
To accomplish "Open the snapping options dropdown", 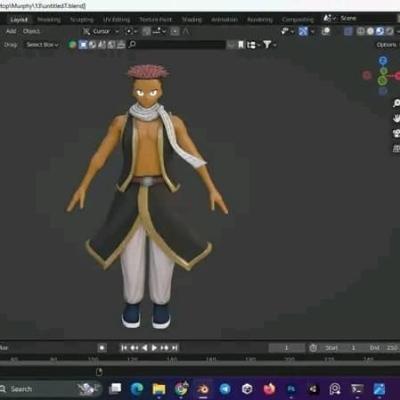I will (159, 31).
